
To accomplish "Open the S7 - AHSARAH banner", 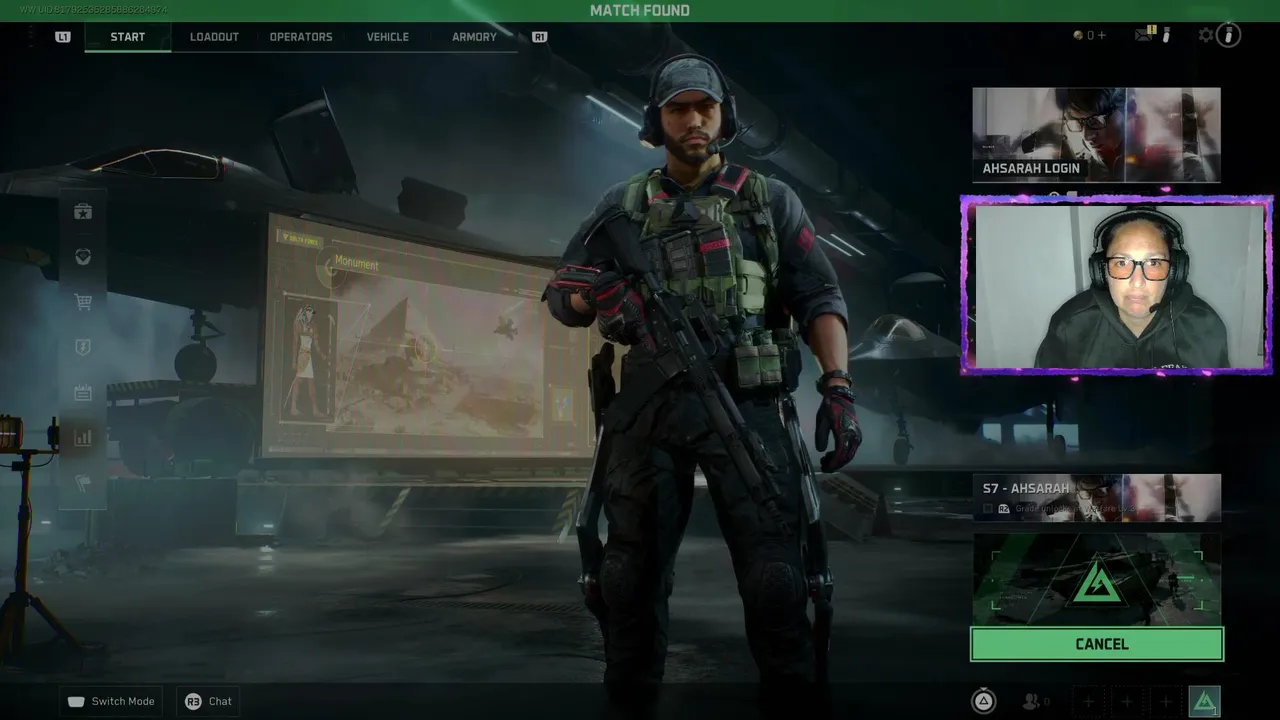I will (x=1096, y=497).
